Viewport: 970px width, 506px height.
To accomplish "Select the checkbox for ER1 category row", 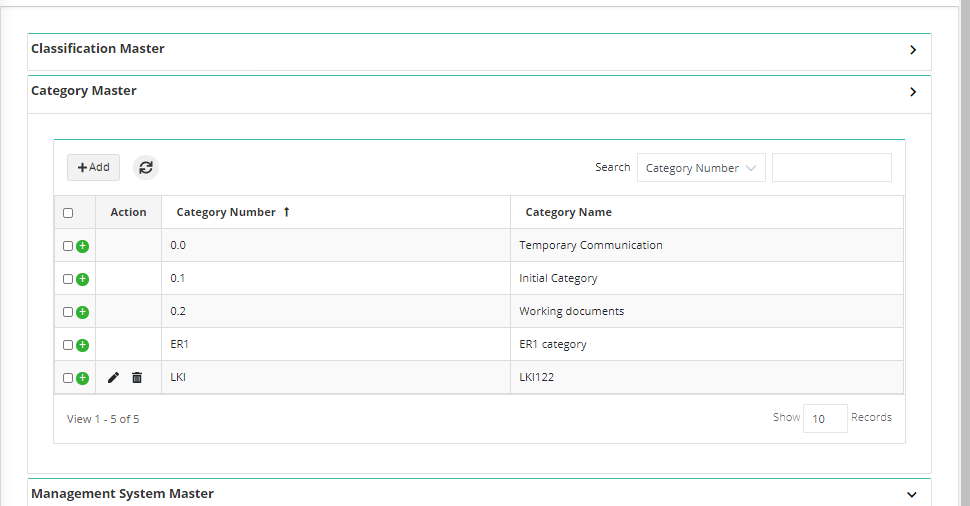I will [x=68, y=345].
